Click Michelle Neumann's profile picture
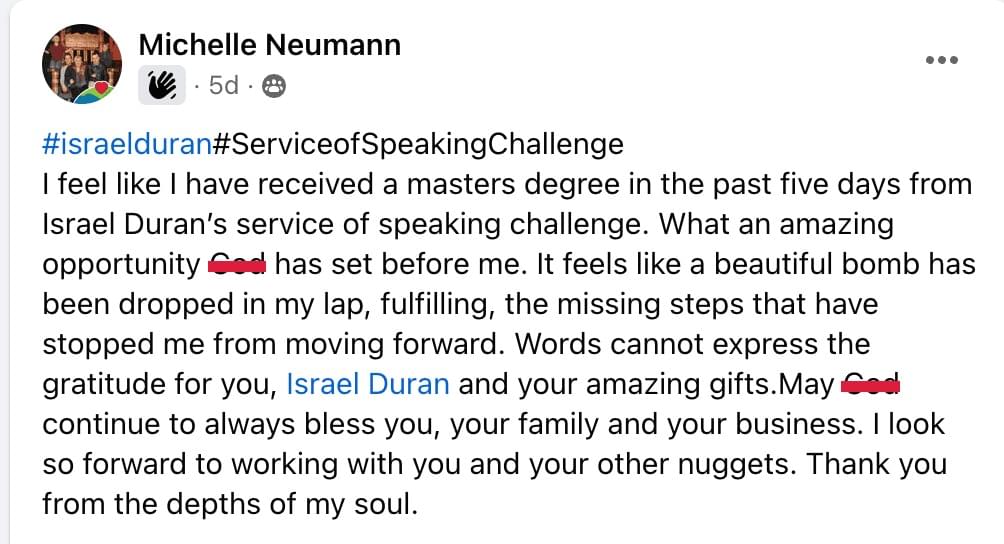1004x544 pixels. [82, 64]
